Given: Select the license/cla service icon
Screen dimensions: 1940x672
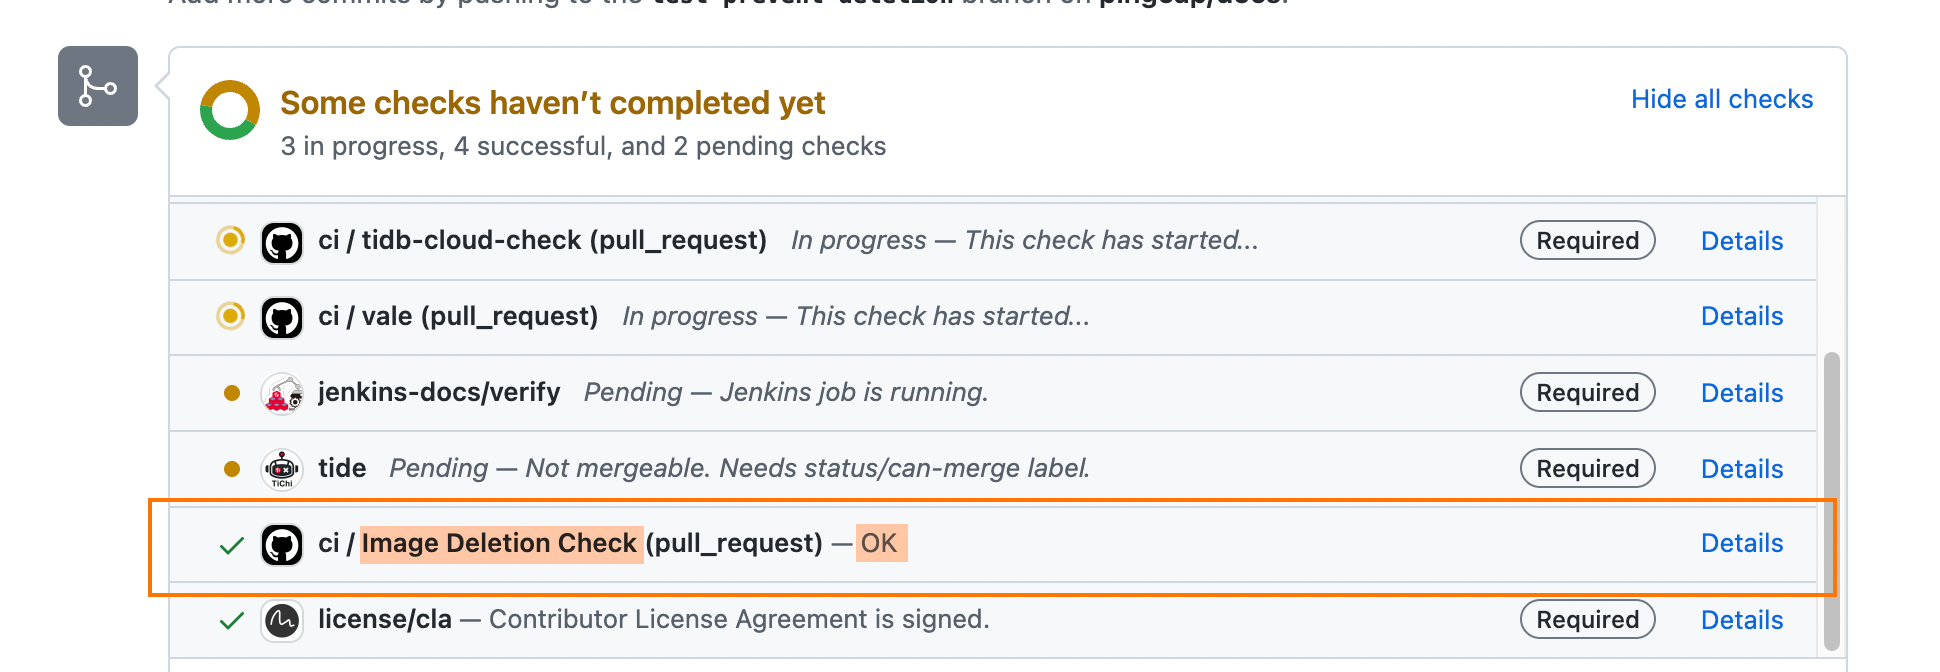Looking at the screenshot, I should (x=282, y=620).
